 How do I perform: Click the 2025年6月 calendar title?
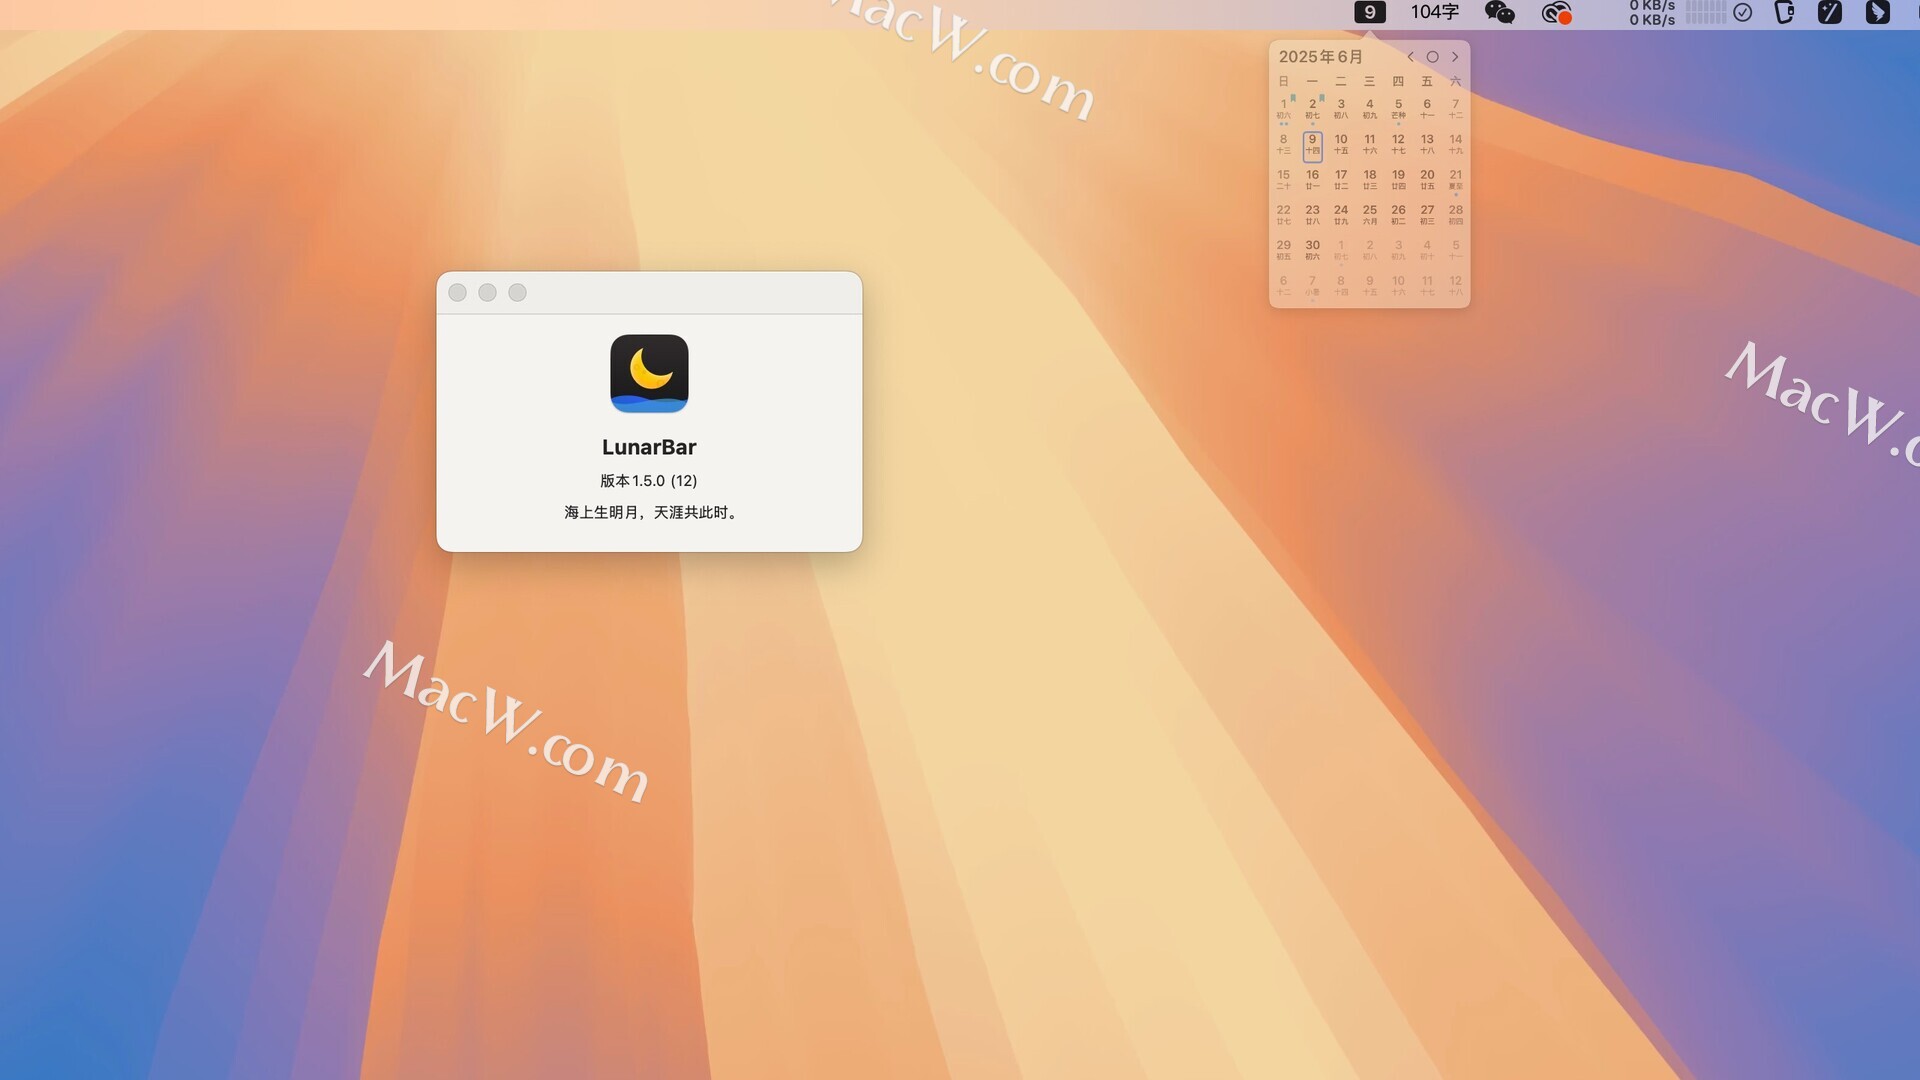tap(1320, 57)
